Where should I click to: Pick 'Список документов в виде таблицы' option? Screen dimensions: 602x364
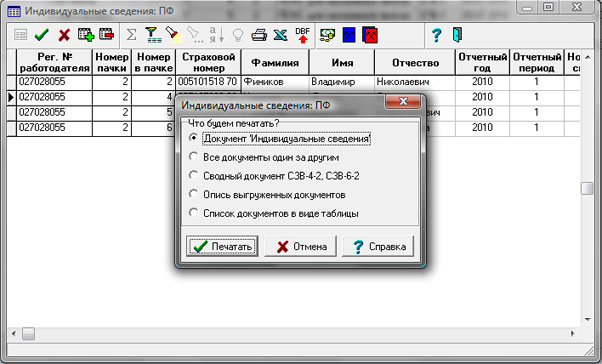point(274,213)
